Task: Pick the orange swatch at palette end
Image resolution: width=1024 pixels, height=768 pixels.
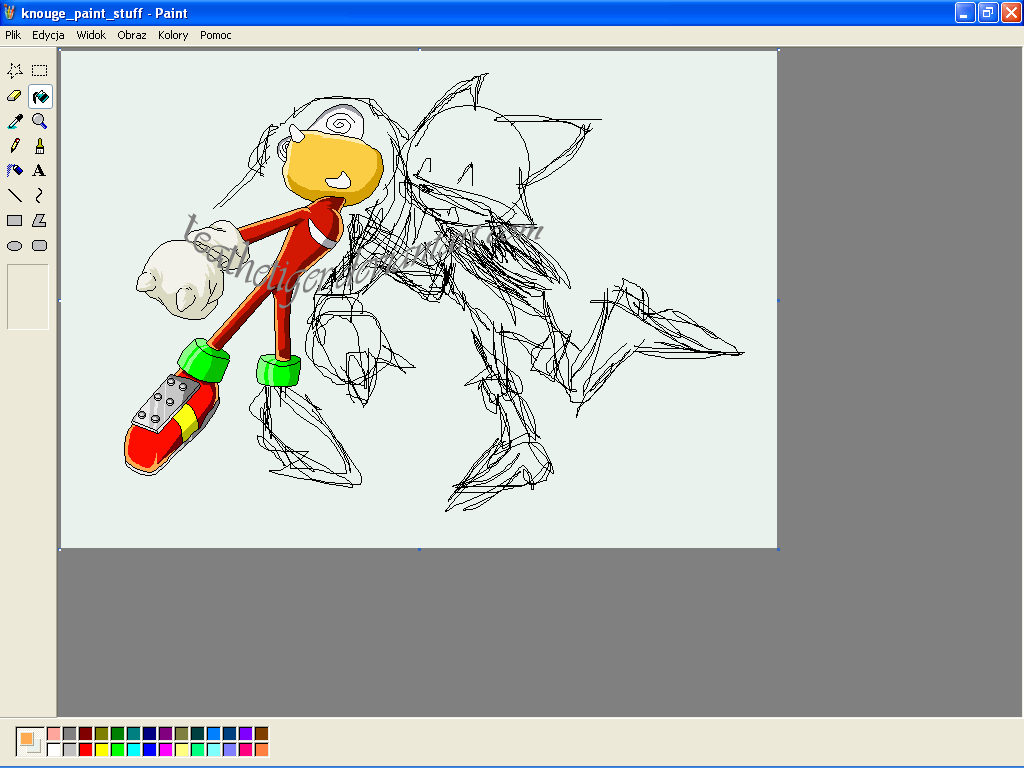Action: point(262,750)
